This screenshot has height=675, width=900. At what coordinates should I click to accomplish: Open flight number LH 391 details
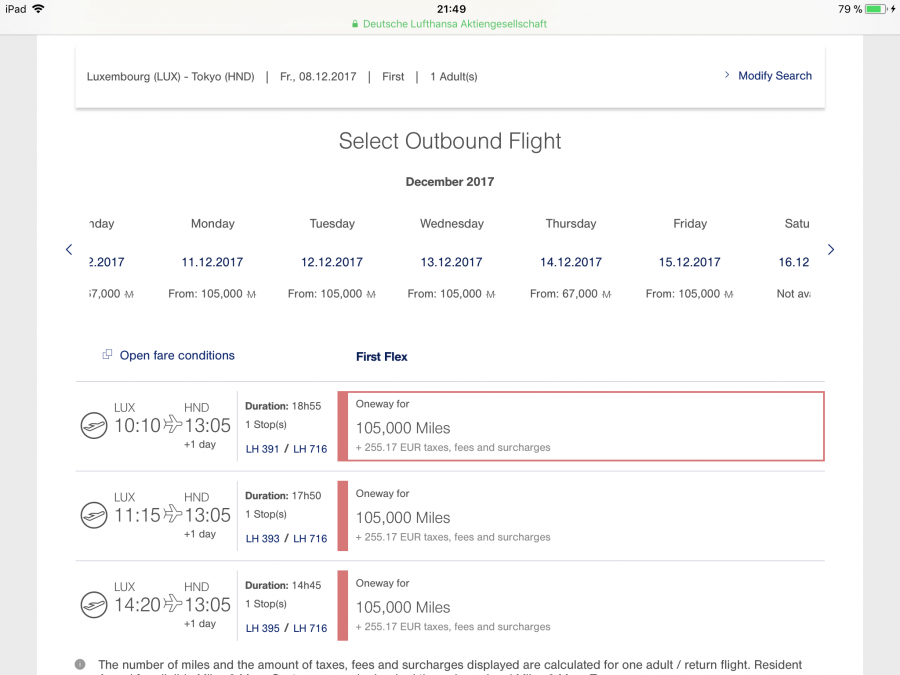point(262,449)
